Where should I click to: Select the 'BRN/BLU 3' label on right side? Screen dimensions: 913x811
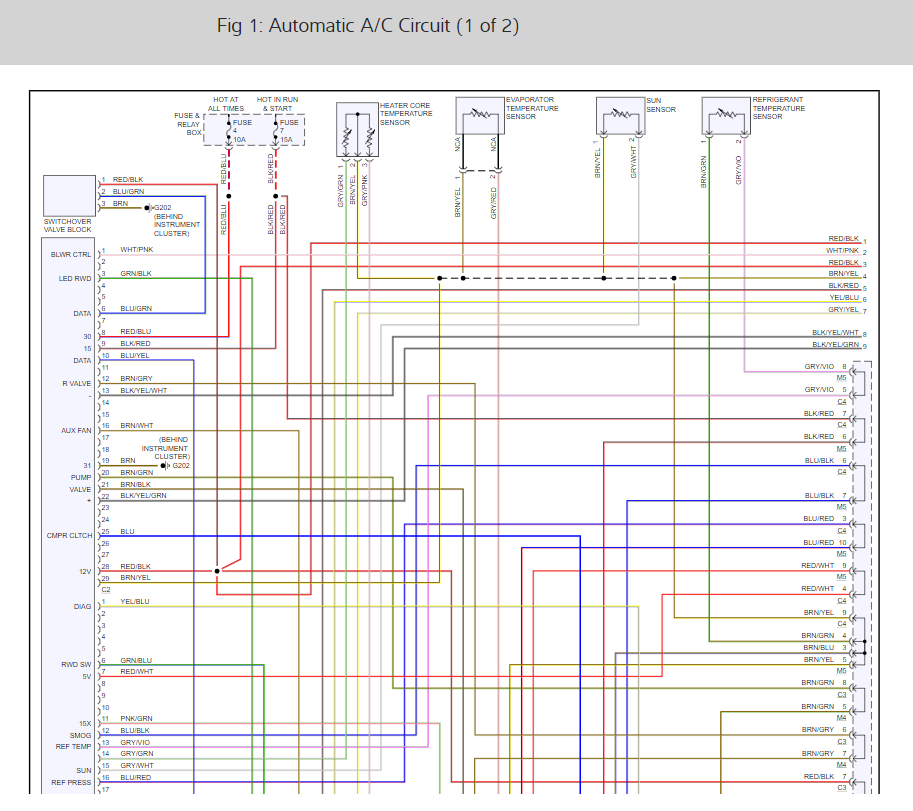824,647
